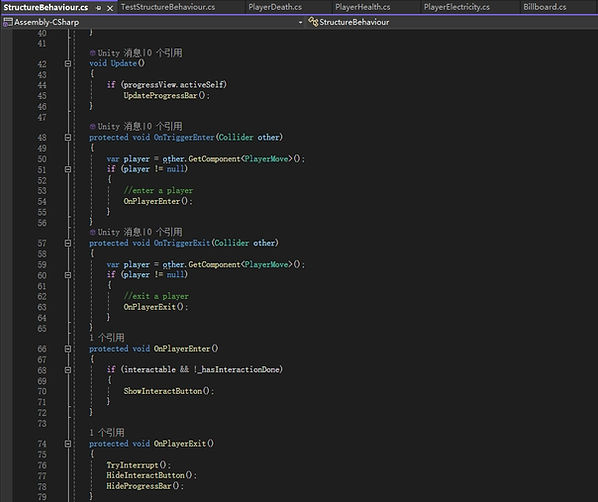The height and width of the screenshot is (502, 598).
Task: Click _hasInteractionDone in the if condition
Action: click(x=238, y=369)
